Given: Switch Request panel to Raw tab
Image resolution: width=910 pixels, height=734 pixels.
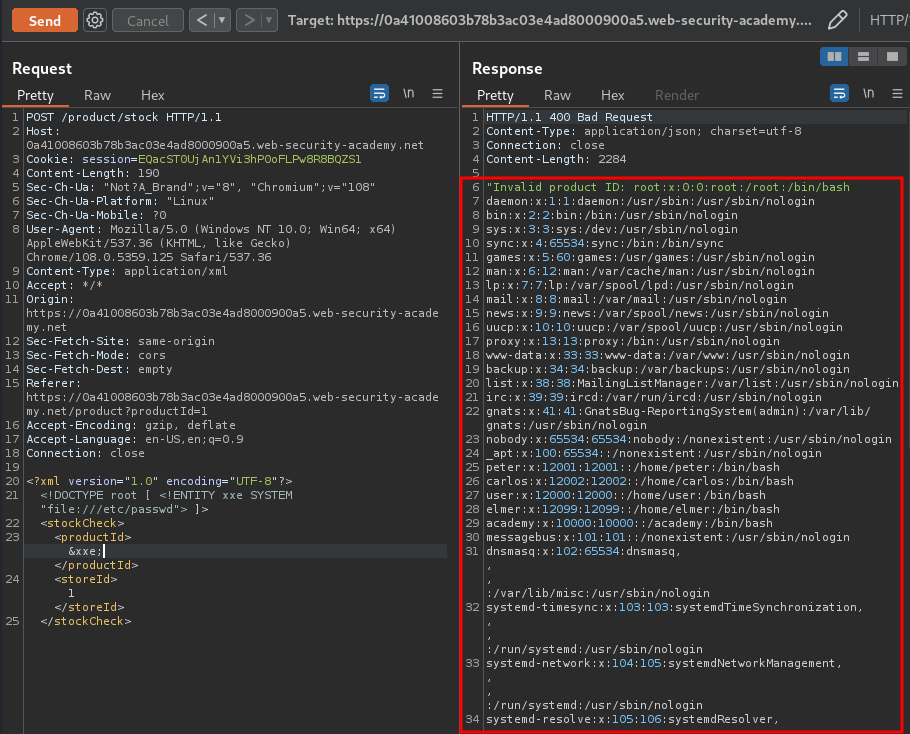Looking at the screenshot, I should point(97,95).
